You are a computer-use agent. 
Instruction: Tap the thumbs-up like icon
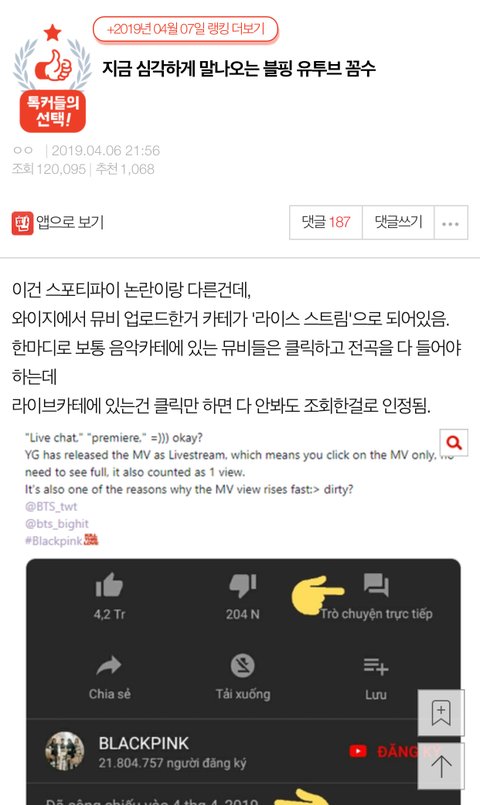[109, 585]
